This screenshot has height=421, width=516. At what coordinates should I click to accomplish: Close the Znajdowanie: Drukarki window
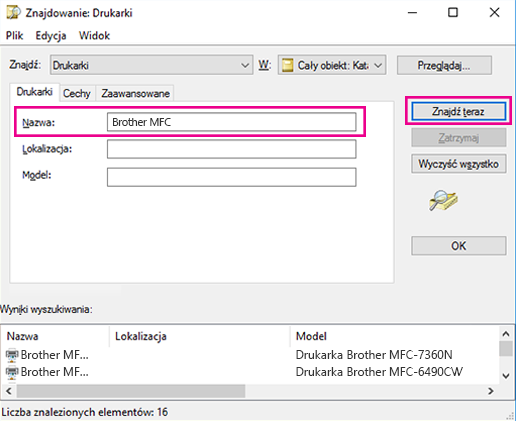(494, 13)
